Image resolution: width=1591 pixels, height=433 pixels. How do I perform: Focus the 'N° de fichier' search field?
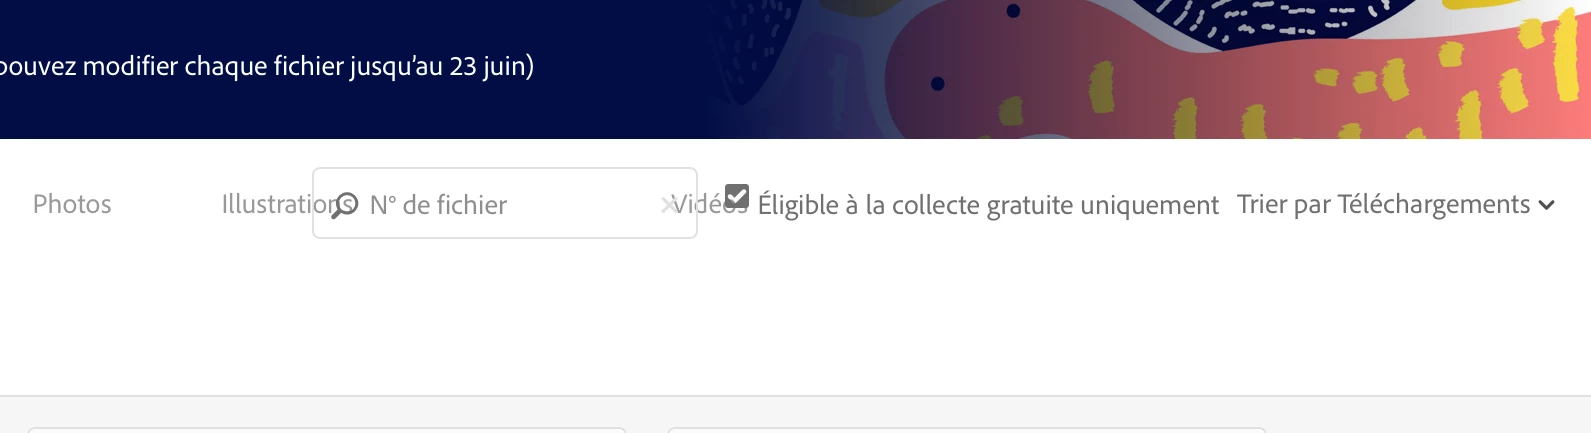click(505, 203)
